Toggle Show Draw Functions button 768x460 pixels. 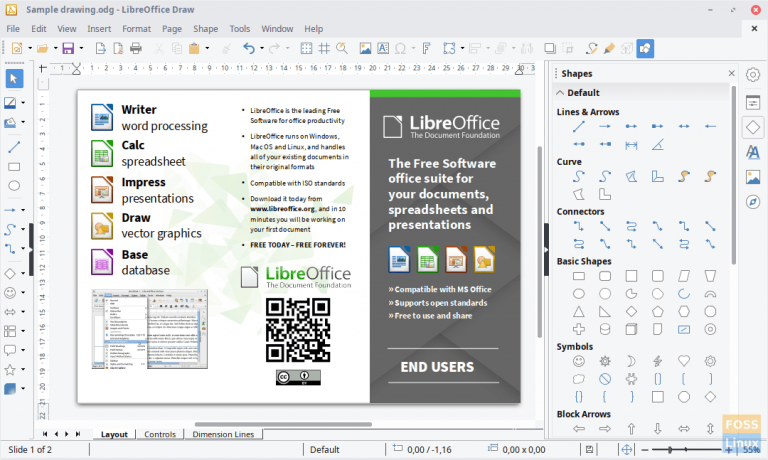(645, 48)
